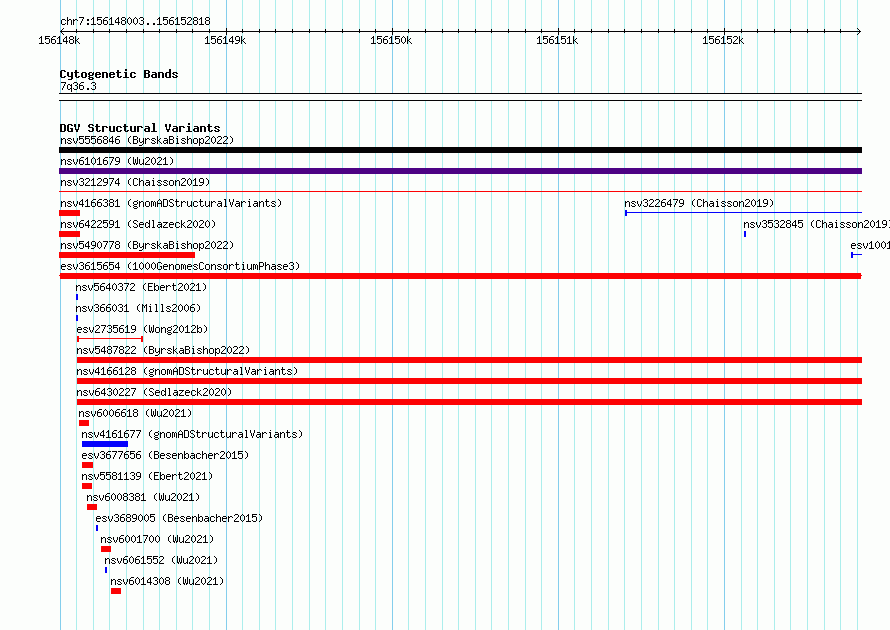
Task: Click the small red nsv5581139 bar
Action: coord(87,486)
